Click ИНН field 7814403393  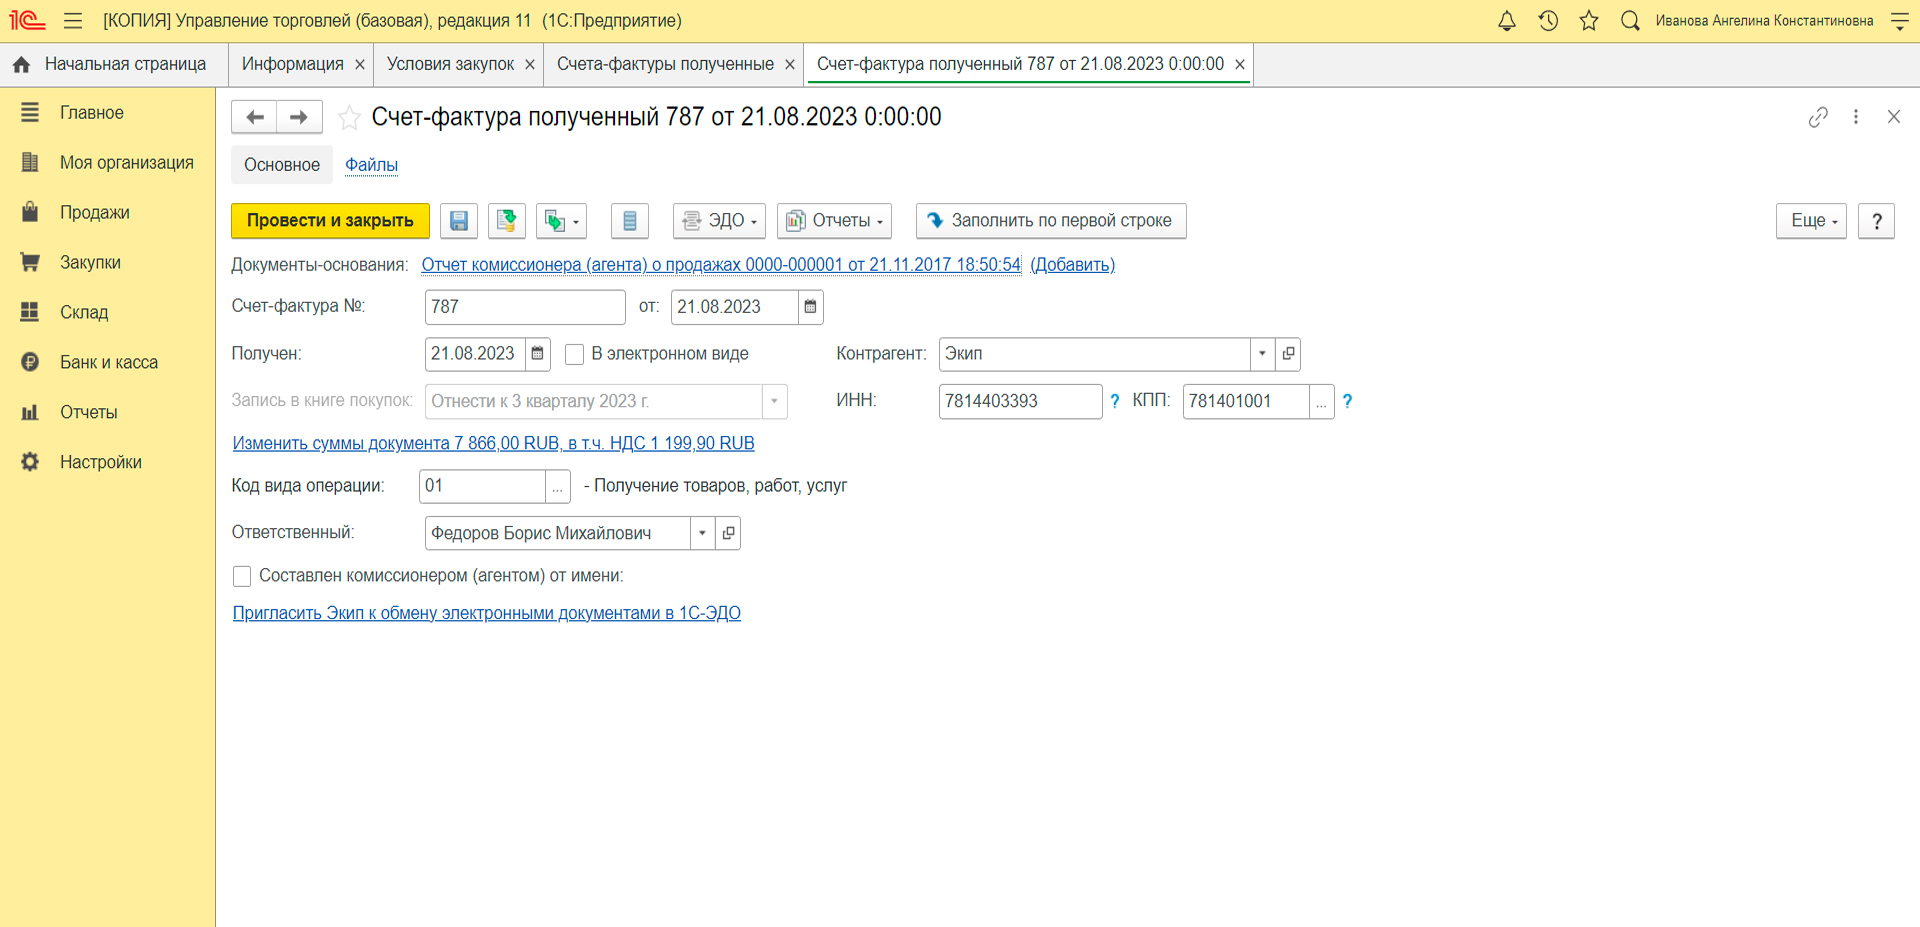[1020, 402]
